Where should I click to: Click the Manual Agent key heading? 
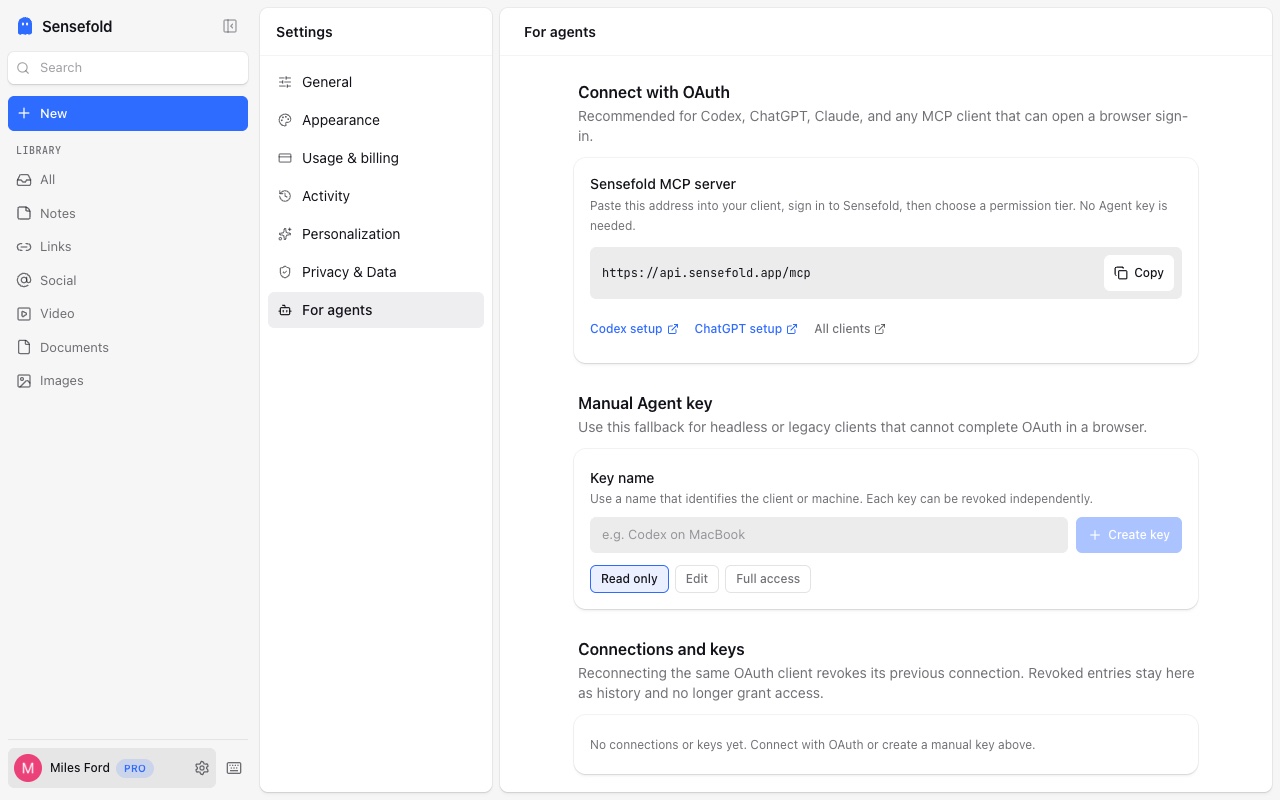click(645, 403)
